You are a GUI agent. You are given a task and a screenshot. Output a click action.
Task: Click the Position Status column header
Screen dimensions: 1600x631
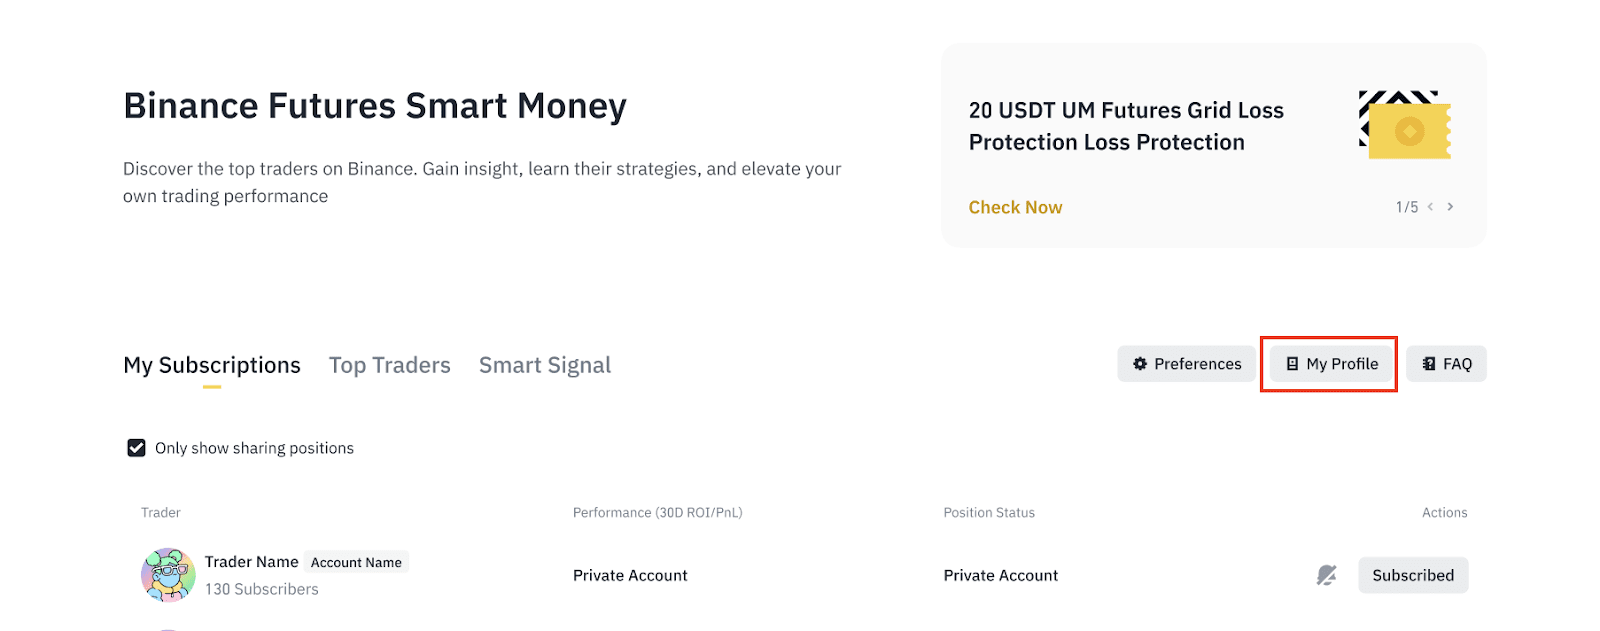pyautogui.click(x=989, y=513)
